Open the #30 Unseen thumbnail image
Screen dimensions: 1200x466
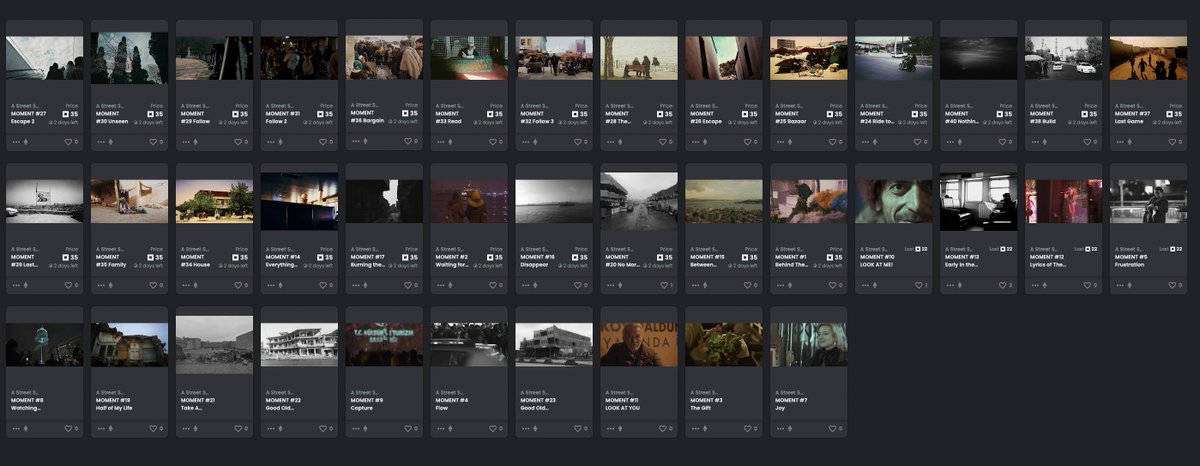tap(129, 58)
